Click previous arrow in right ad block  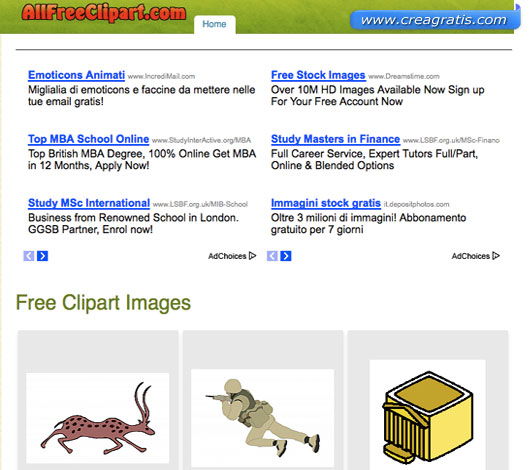pyautogui.click(x=272, y=256)
